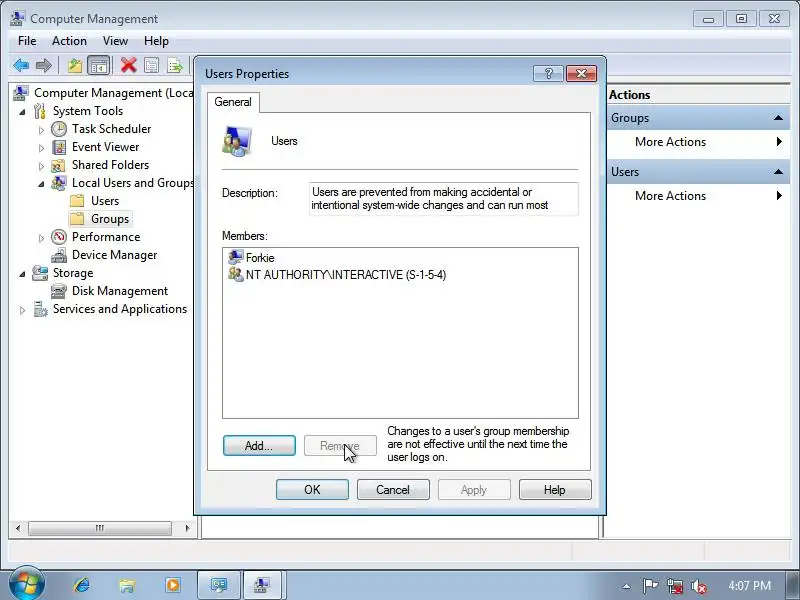This screenshot has height=600, width=800.
Task: Open the Help menu
Action: 156,41
